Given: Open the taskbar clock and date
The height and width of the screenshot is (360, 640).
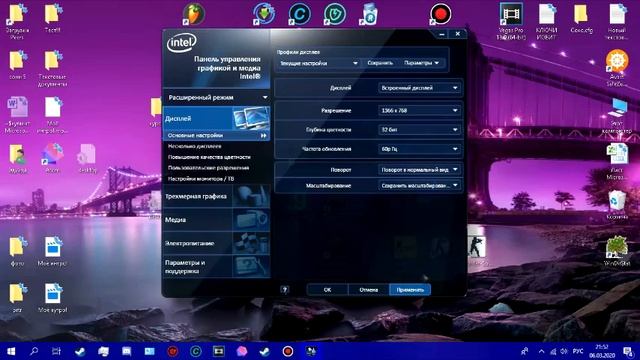Looking at the screenshot, I should tap(602, 351).
